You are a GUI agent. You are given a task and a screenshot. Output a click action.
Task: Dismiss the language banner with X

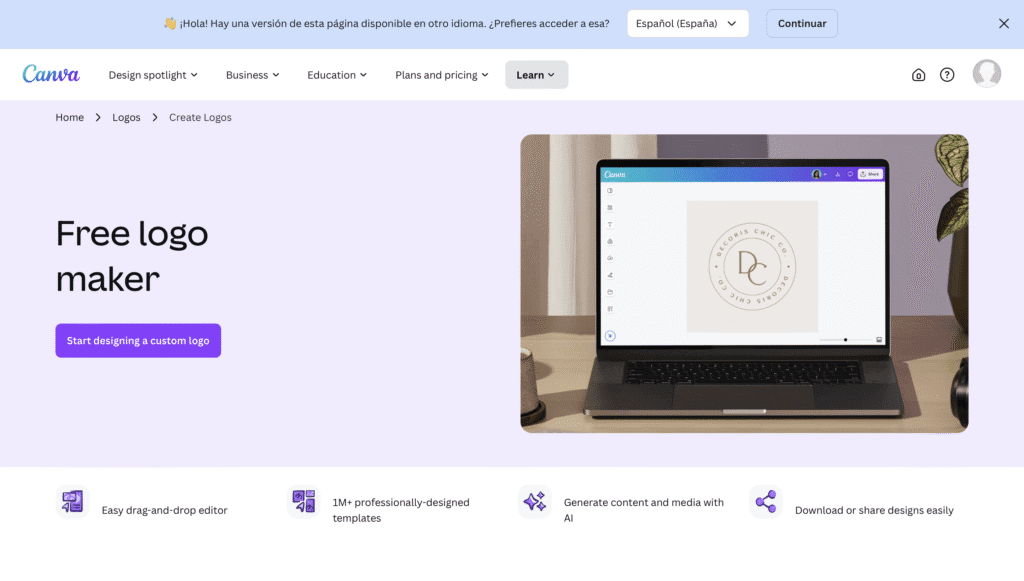tap(1004, 23)
